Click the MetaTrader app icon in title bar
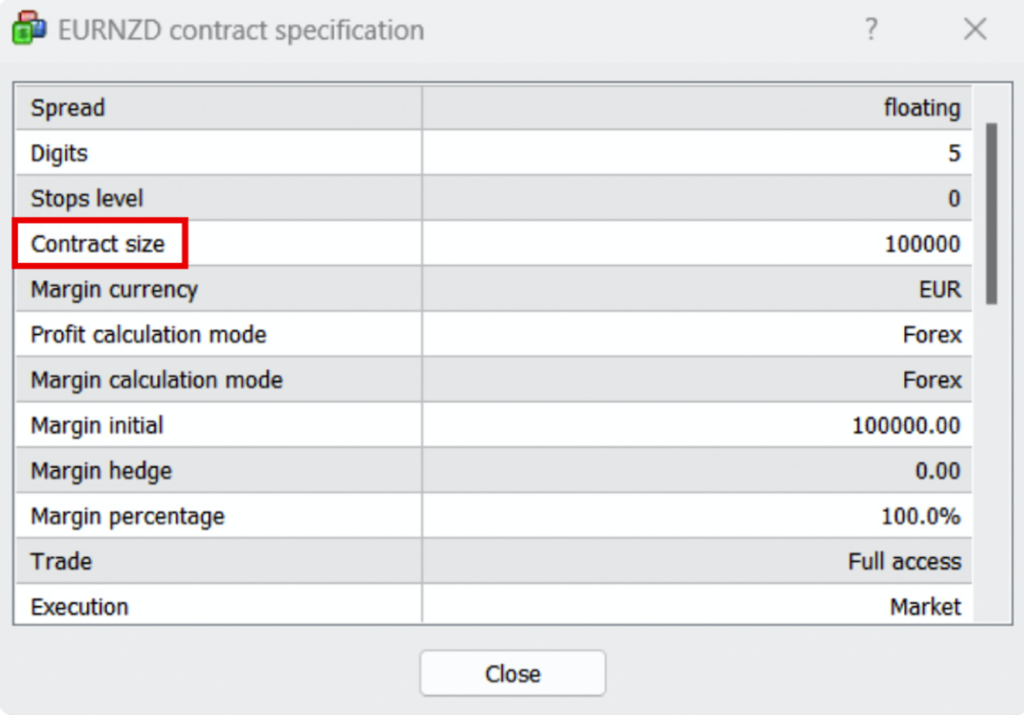Viewport: 1024px width, 715px height. tap(29, 28)
